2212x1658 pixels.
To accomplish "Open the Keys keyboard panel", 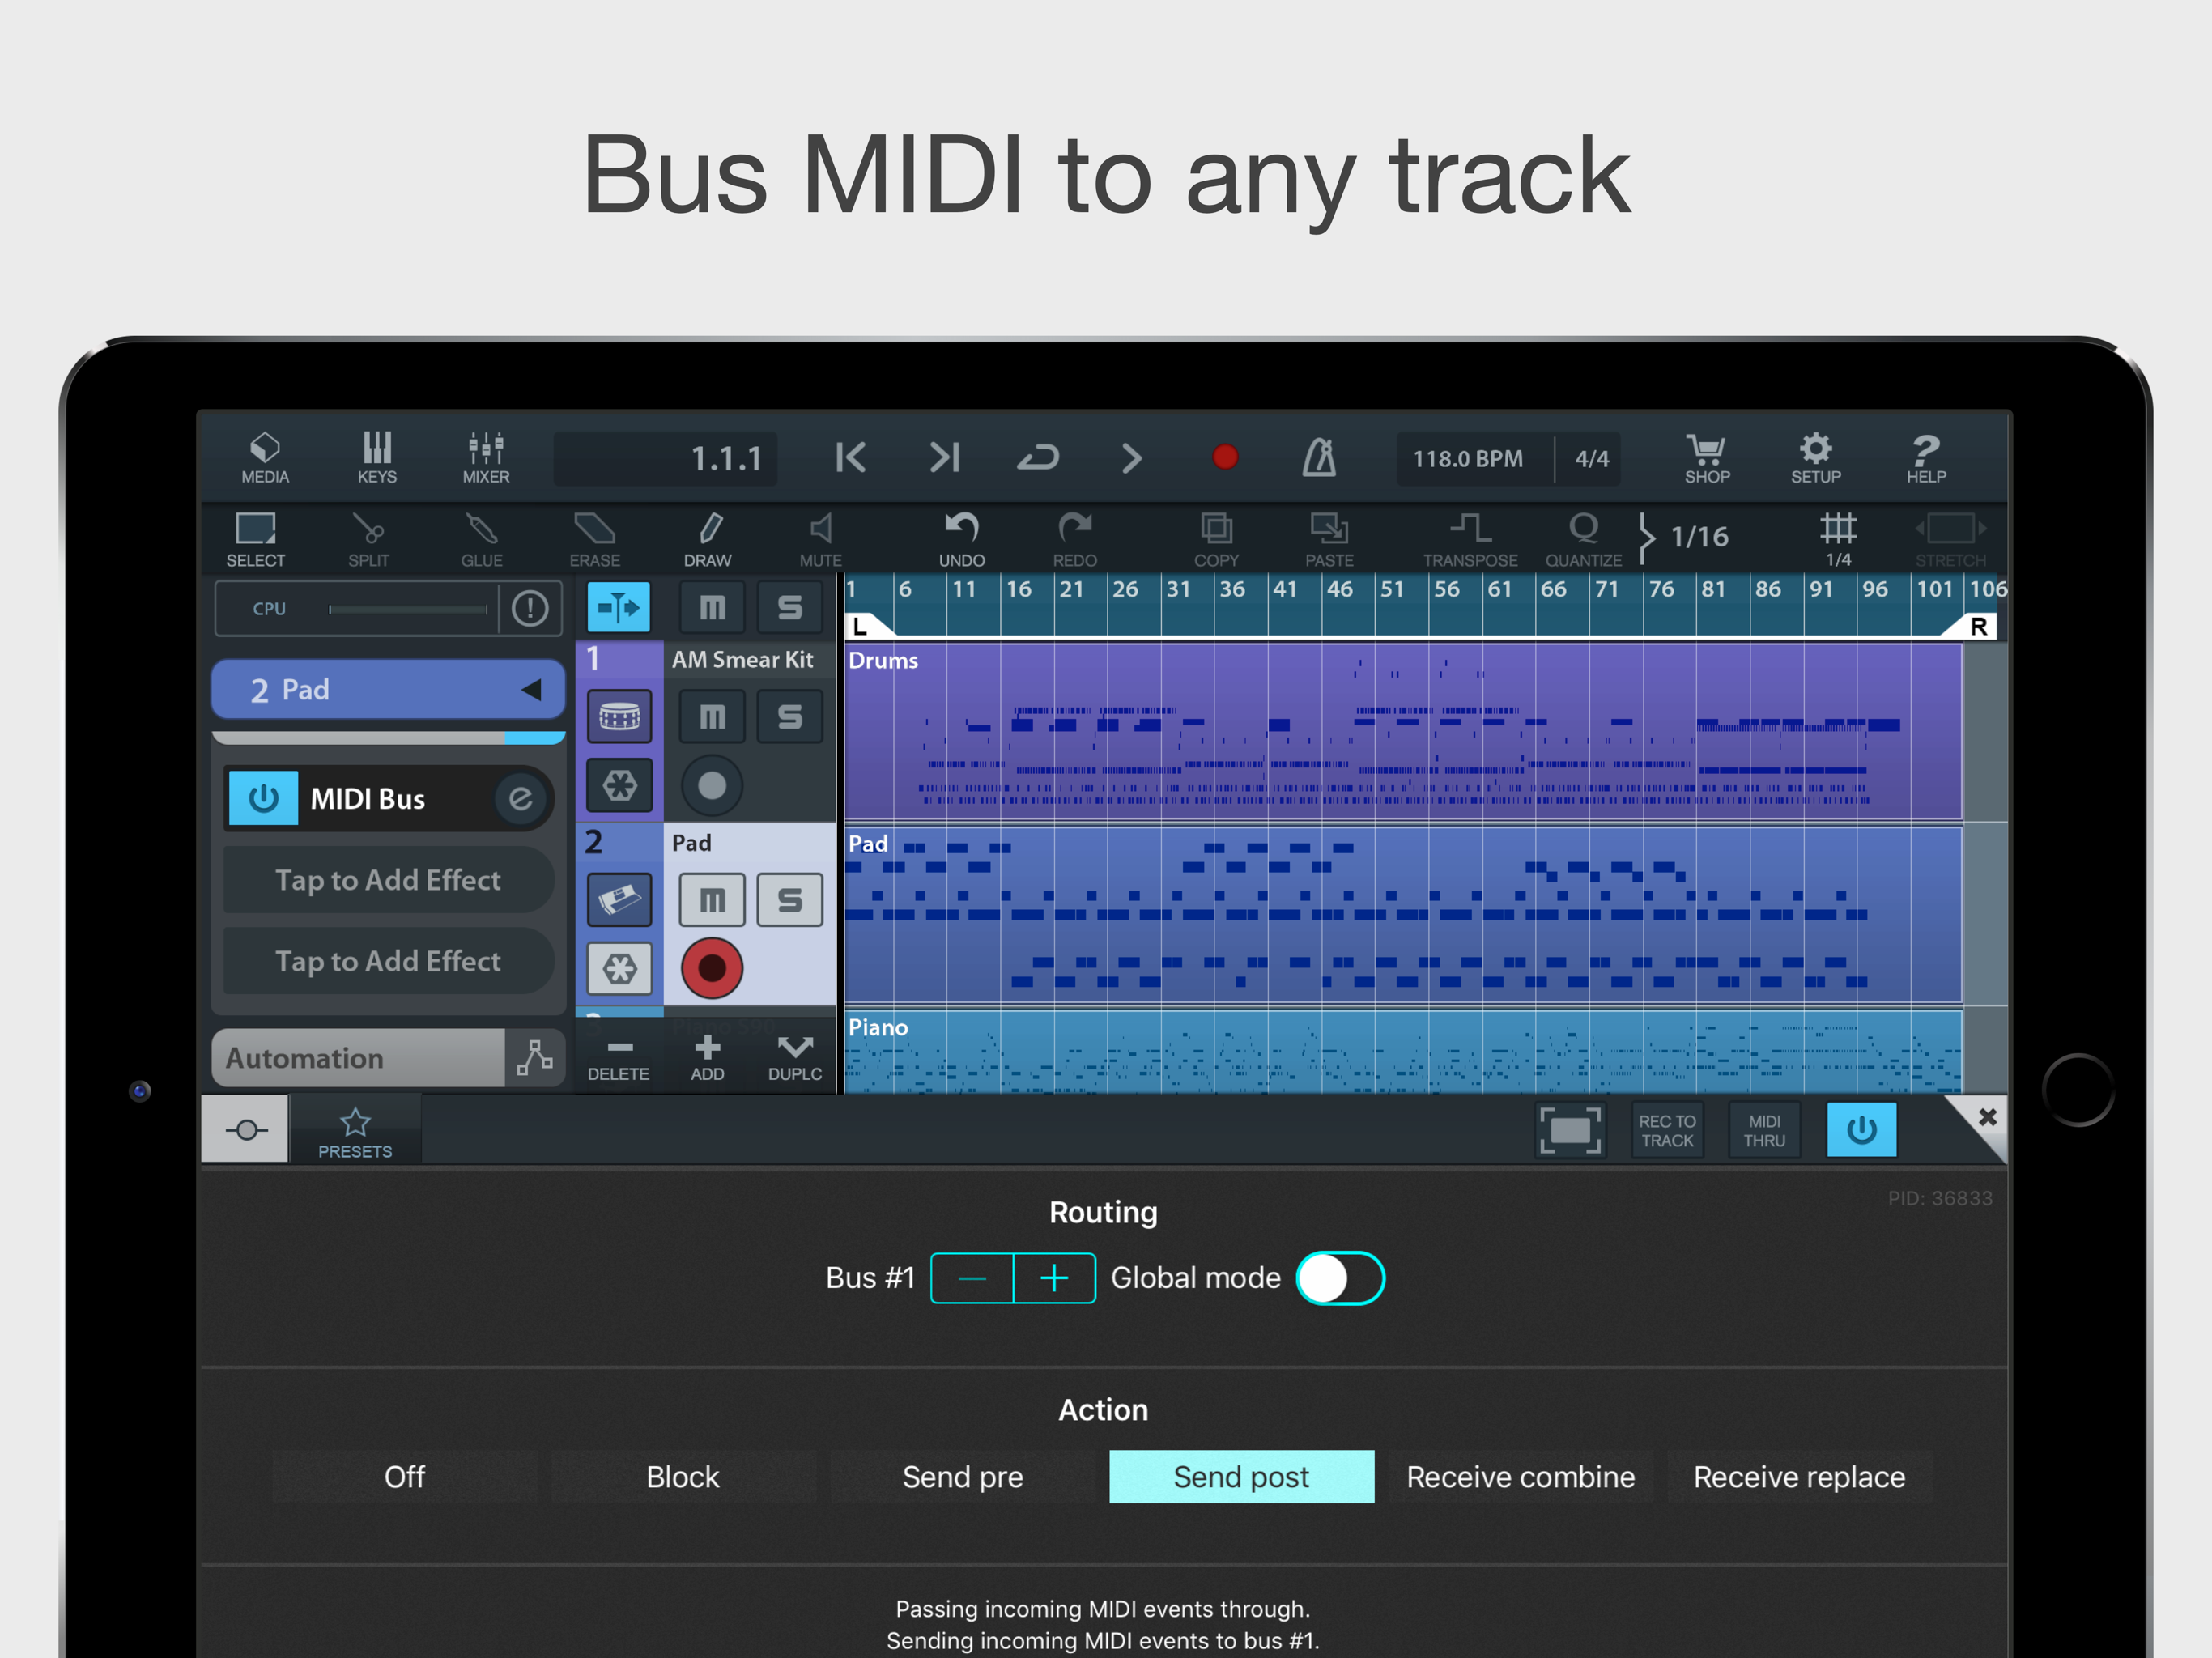I will click(377, 457).
